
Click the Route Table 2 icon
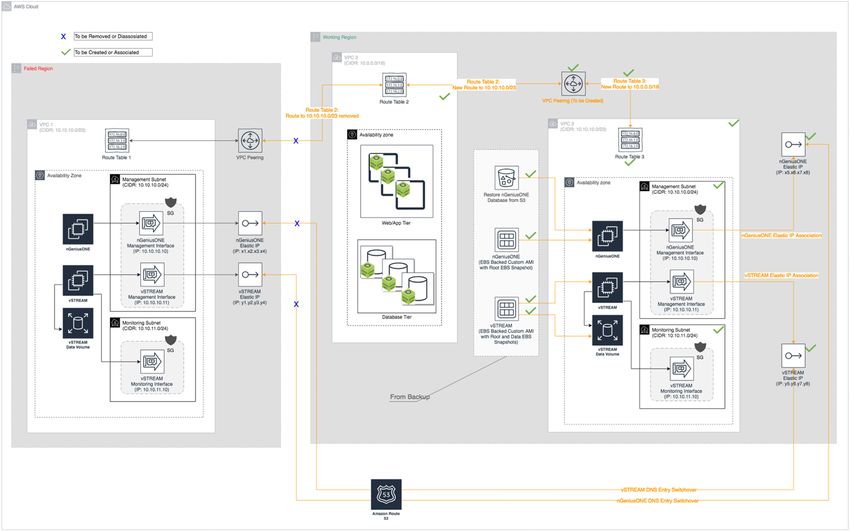394,85
